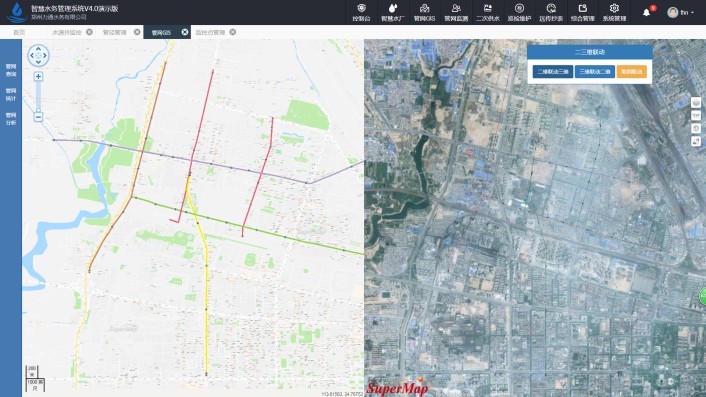The width and height of the screenshot is (706, 397).
Task: Click the 二维联动三维 button
Action: pos(552,72)
